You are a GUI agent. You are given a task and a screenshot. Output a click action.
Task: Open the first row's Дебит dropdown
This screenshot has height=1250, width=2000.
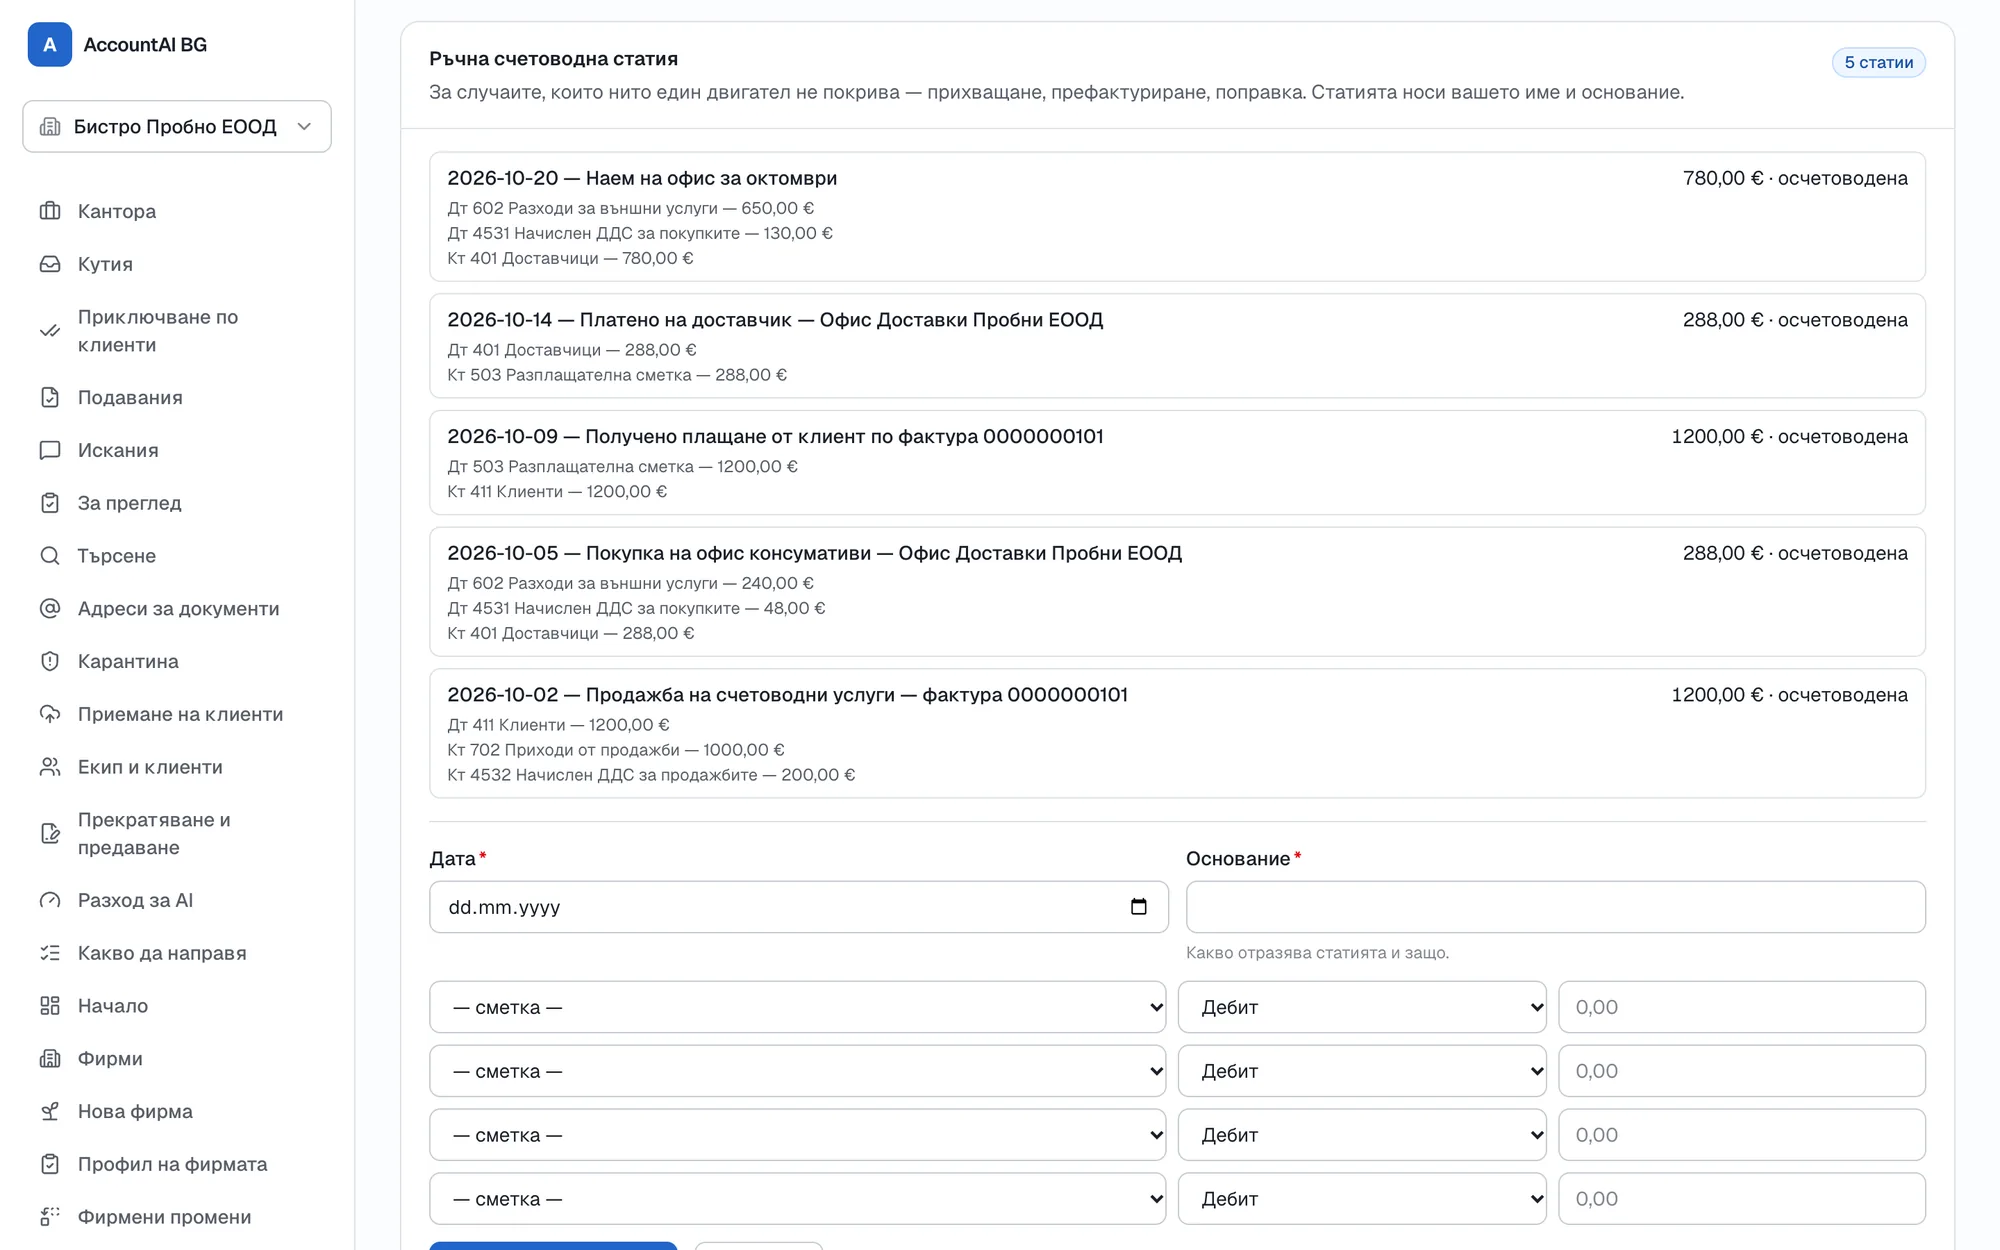[x=1362, y=1007]
